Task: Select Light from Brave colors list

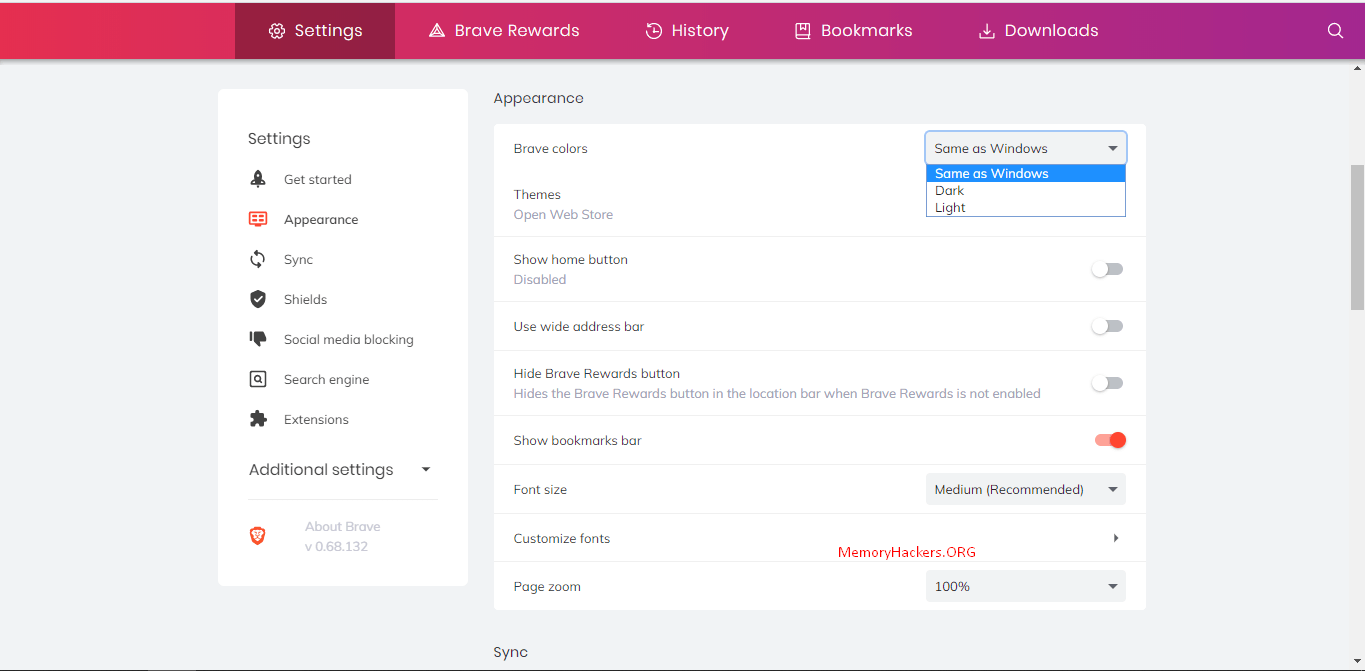Action: pos(1026,208)
